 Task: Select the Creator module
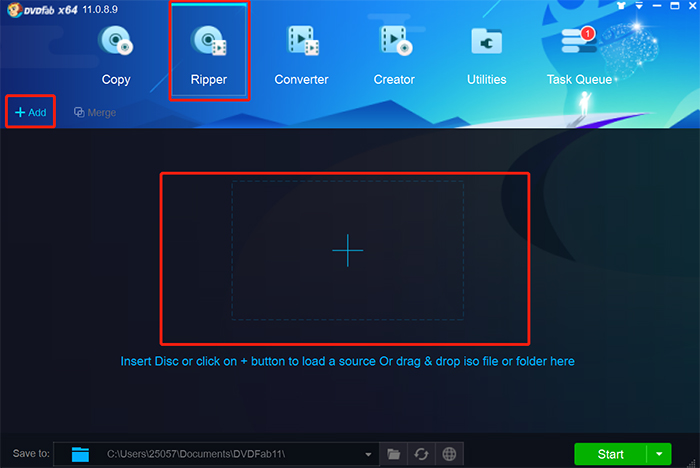(394, 55)
